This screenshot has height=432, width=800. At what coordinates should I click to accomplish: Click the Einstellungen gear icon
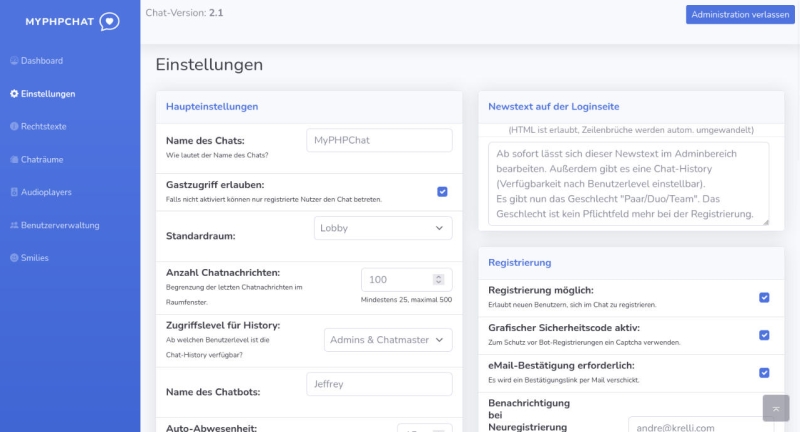14,94
